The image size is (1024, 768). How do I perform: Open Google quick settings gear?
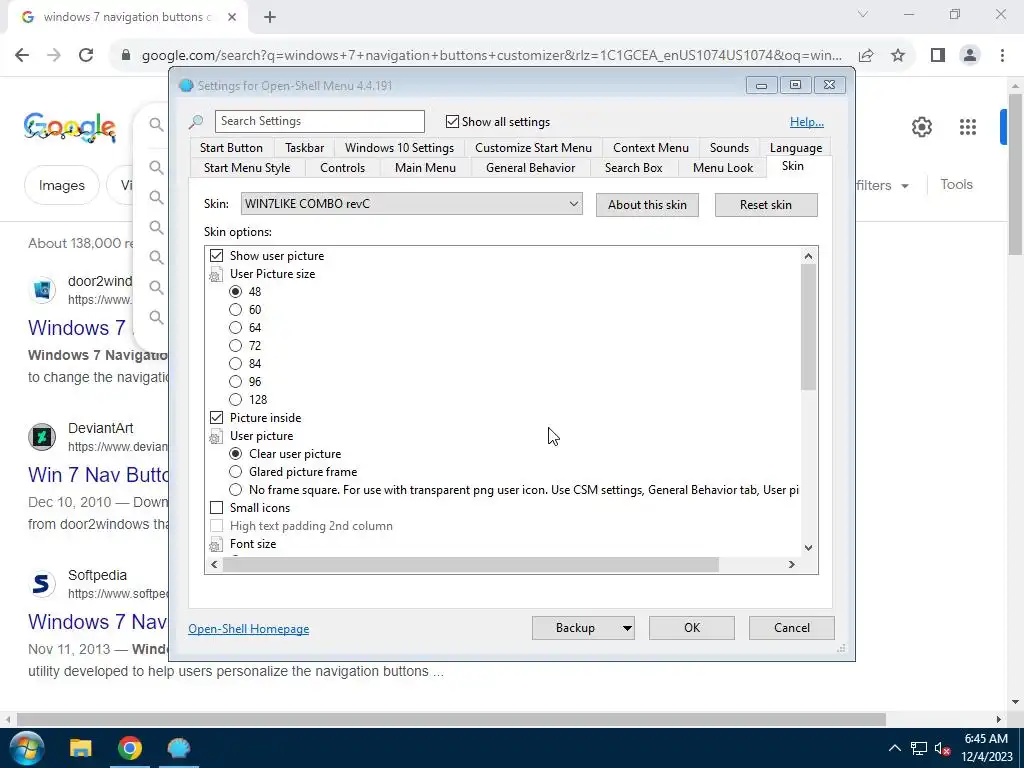tap(921, 127)
